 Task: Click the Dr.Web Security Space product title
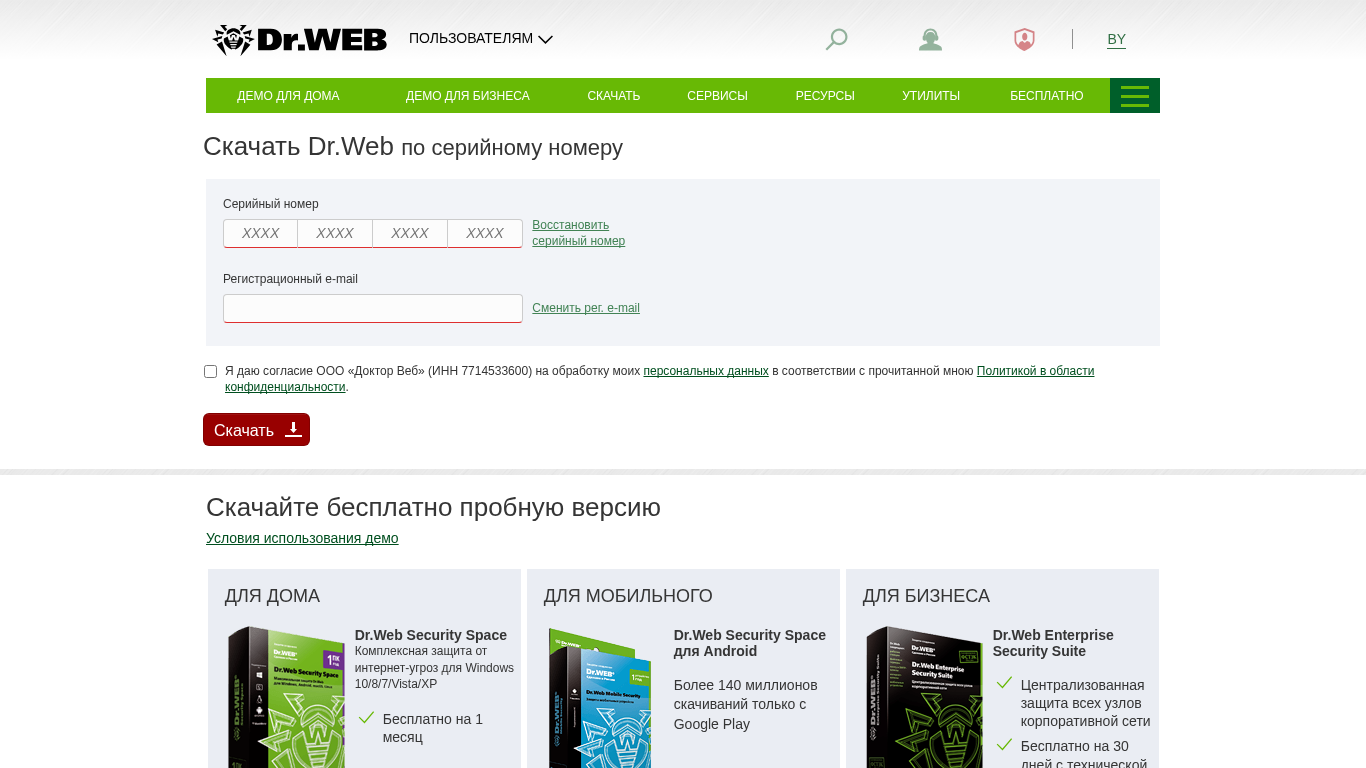point(431,635)
